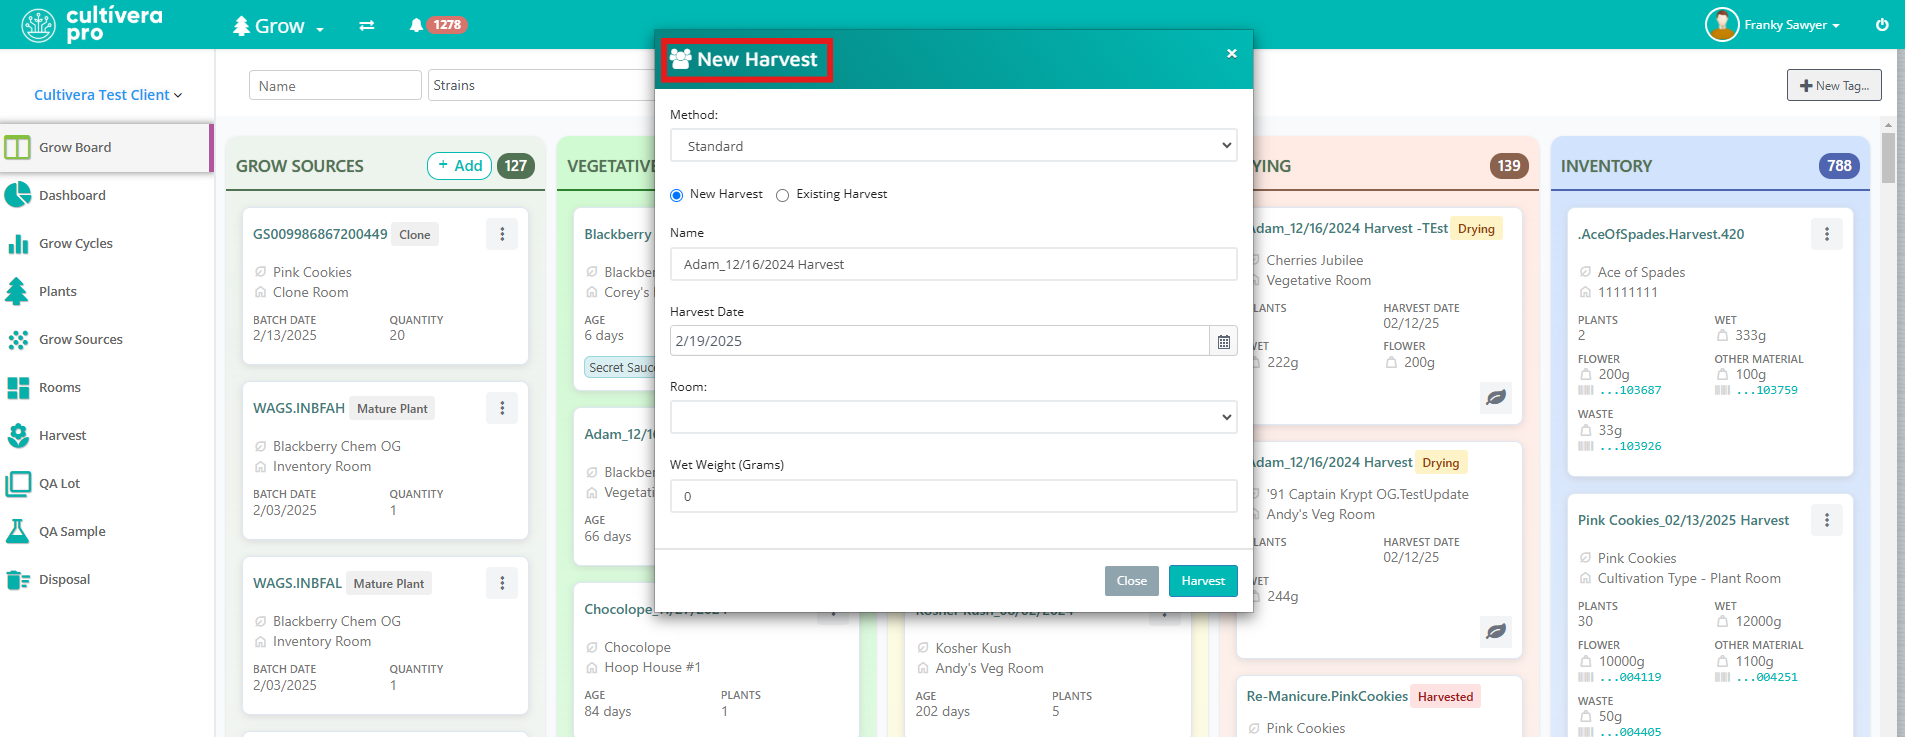Go to Grow Cycles in sidebar
The height and width of the screenshot is (737, 1905).
pos(75,243)
